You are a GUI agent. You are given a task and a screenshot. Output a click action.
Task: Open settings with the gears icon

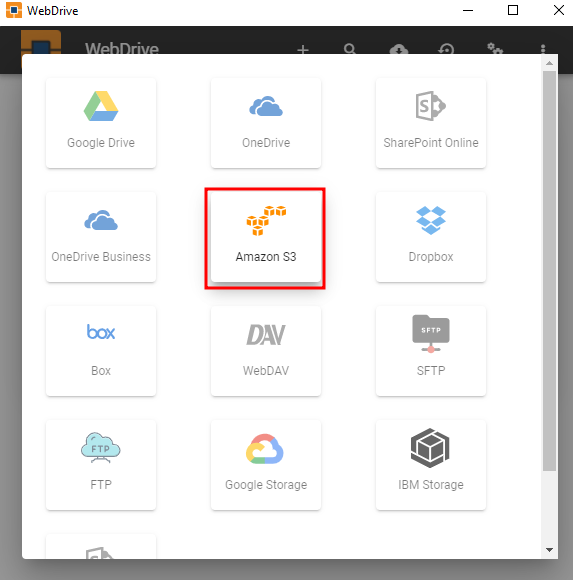tap(495, 48)
